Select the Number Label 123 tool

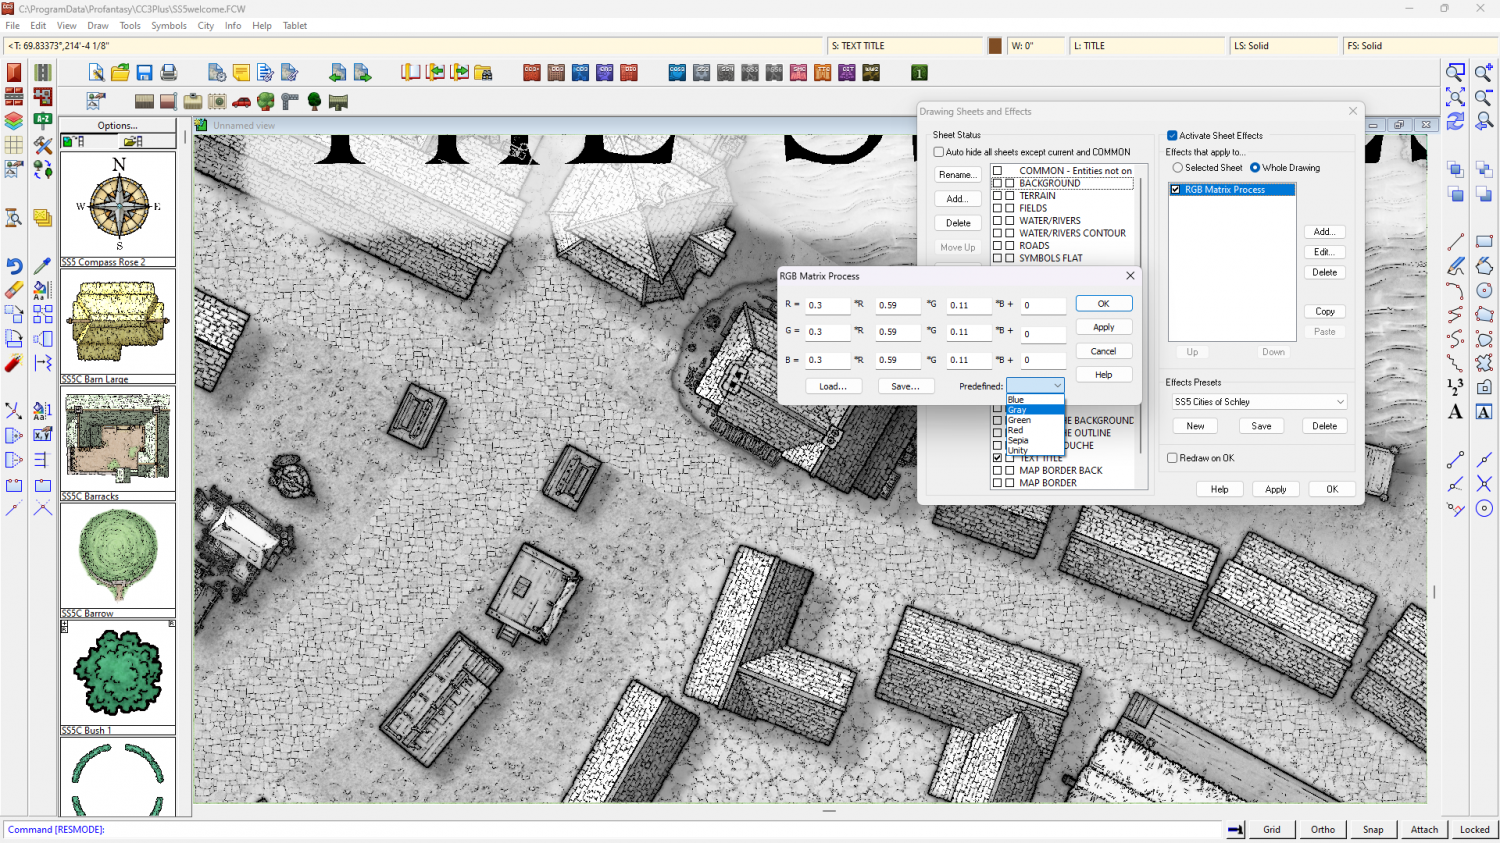tap(1455, 387)
